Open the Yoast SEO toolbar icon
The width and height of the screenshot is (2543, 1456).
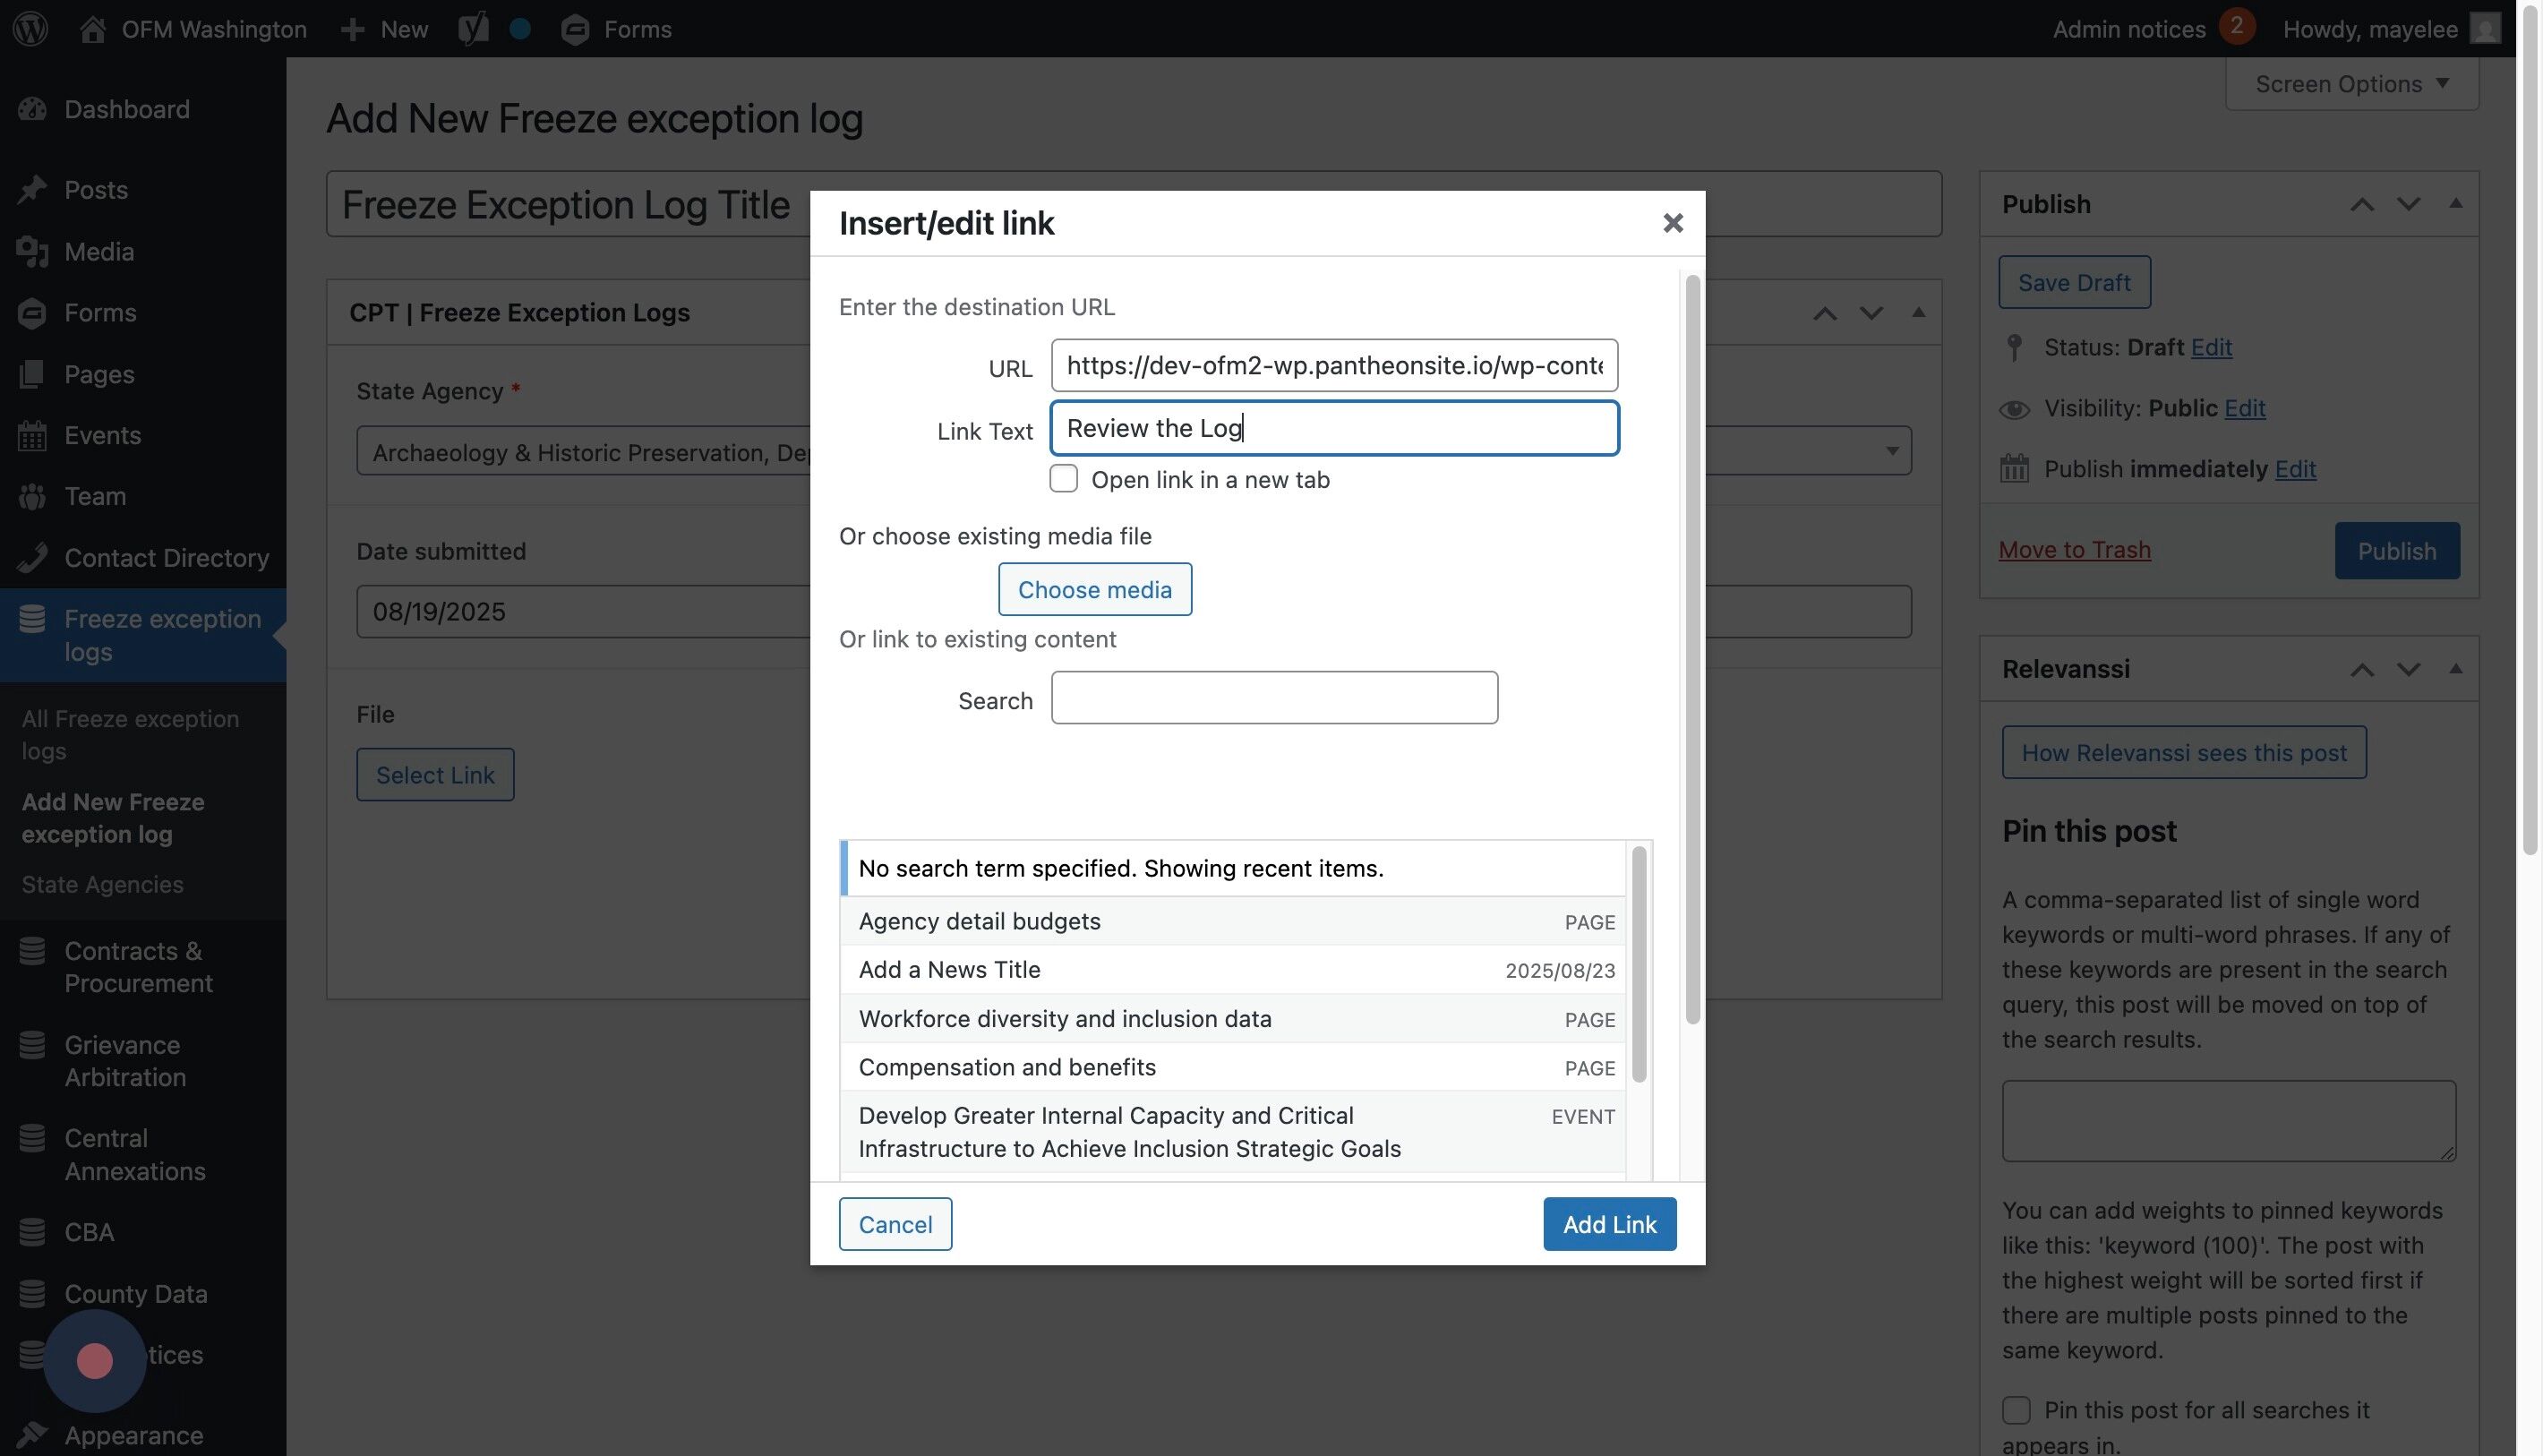click(x=473, y=28)
